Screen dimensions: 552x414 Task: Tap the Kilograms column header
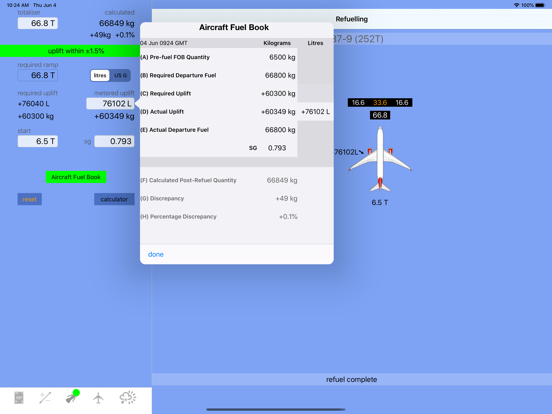[277, 43]
